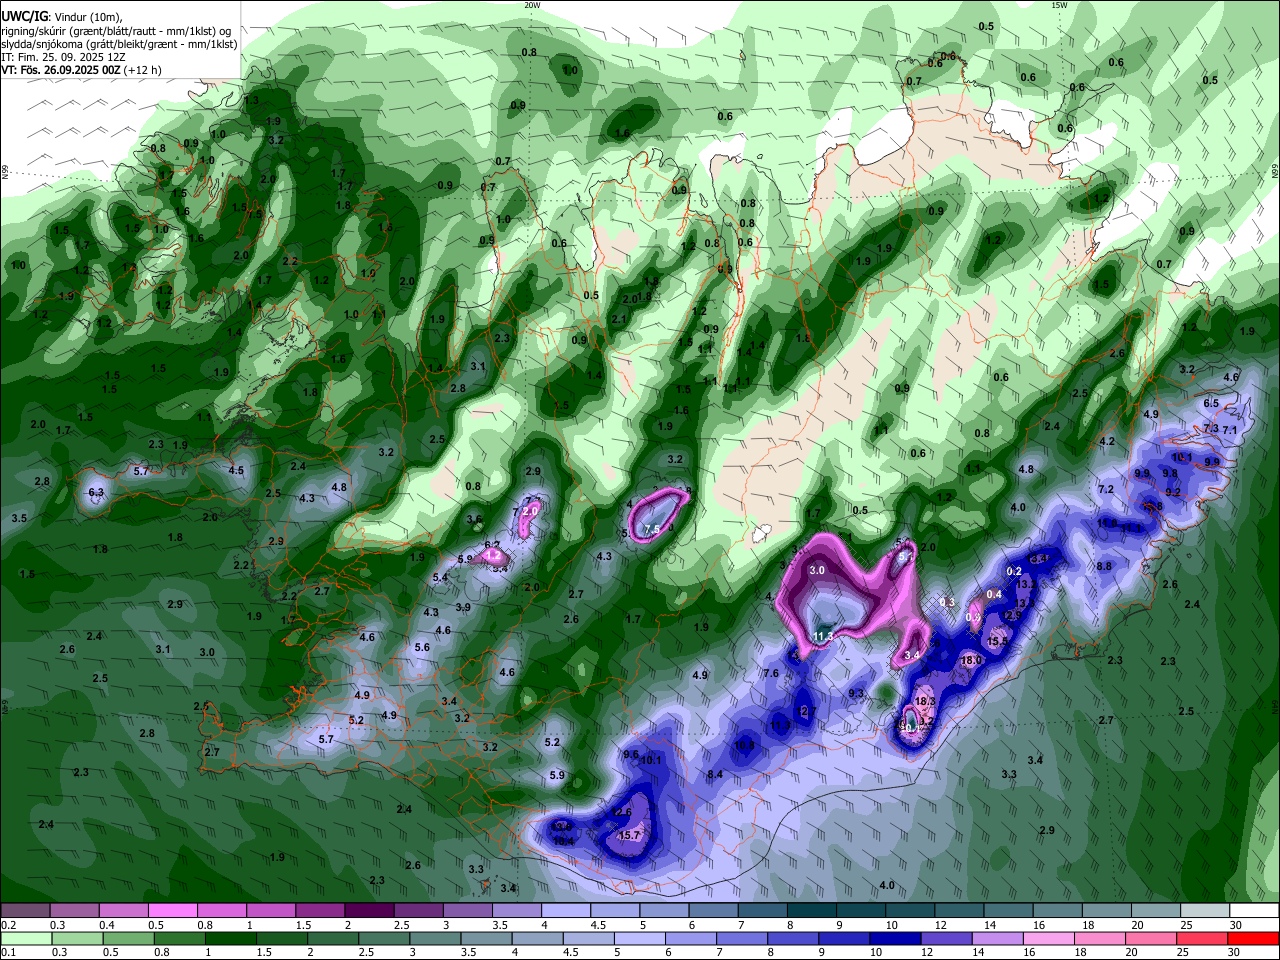The width and height of the screenshot is (1280, 960).
Task: Click the 'IT: Fim. 25. 09. 2025 12Z' line
Action: [x=64, y=57]
